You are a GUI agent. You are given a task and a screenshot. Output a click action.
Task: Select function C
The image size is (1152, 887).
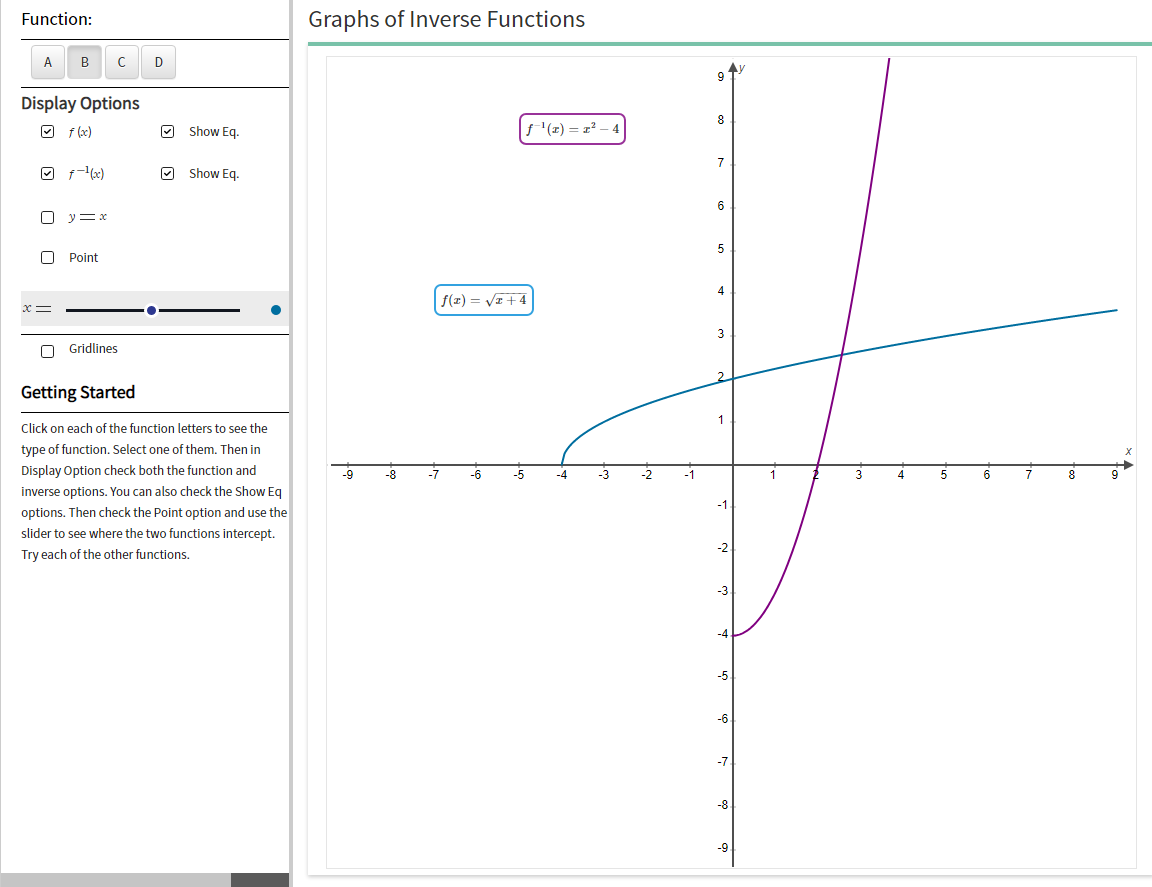pyautogui.click(x=121, y=62)
